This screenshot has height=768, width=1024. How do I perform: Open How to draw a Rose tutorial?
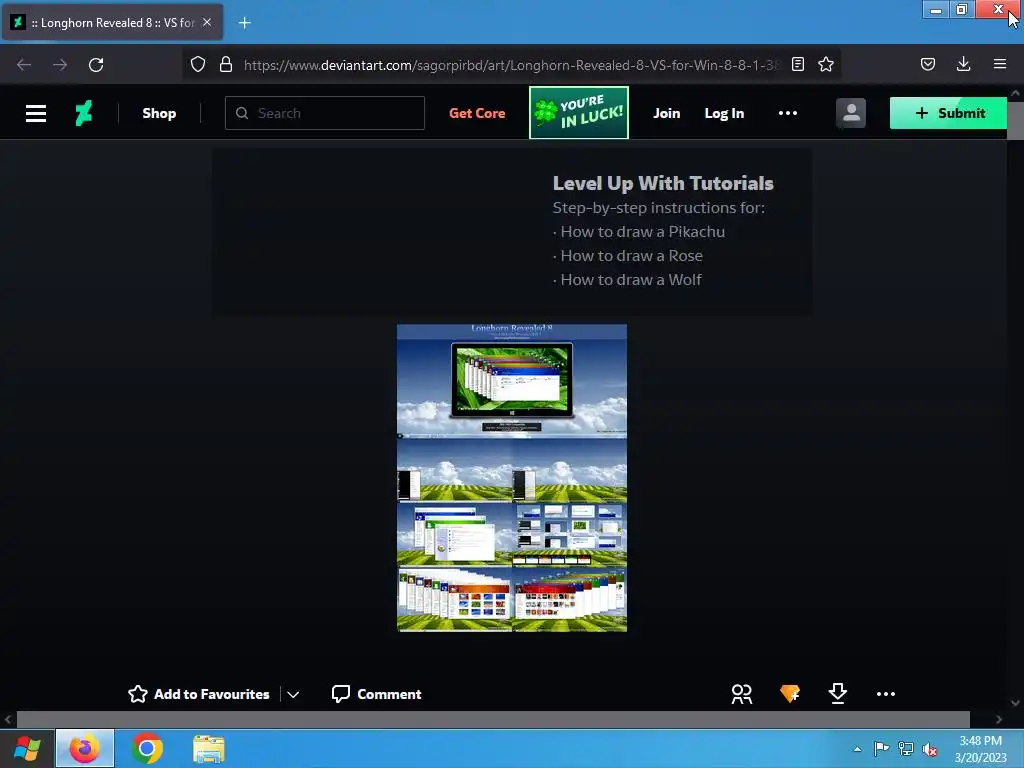point(631,256)
